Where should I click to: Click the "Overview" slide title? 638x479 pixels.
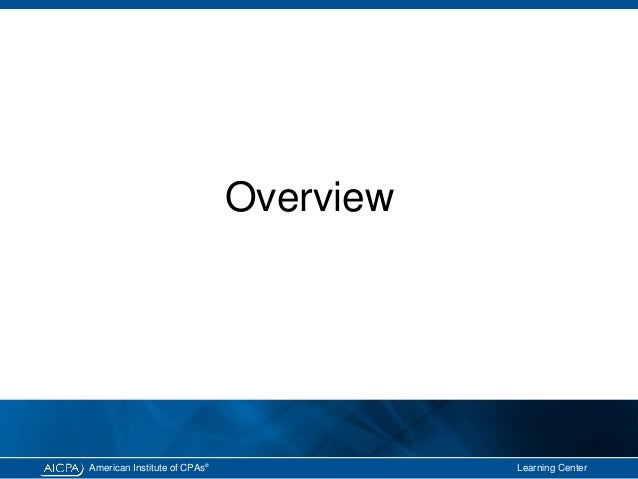tap(309, 197)
